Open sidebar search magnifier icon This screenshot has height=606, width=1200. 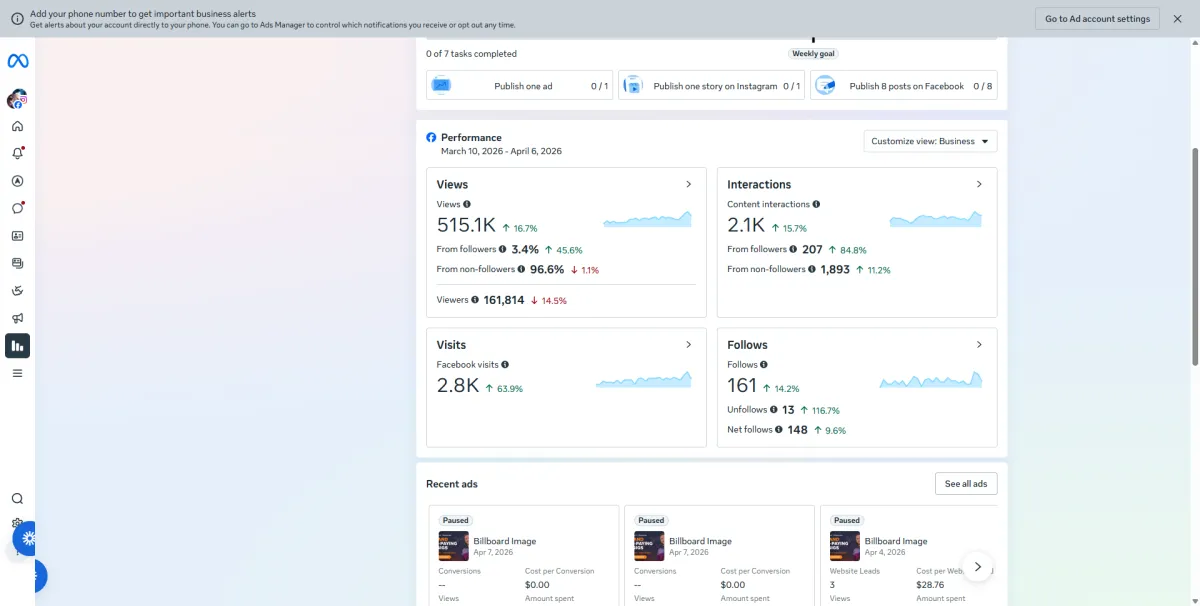click(17, 499)
